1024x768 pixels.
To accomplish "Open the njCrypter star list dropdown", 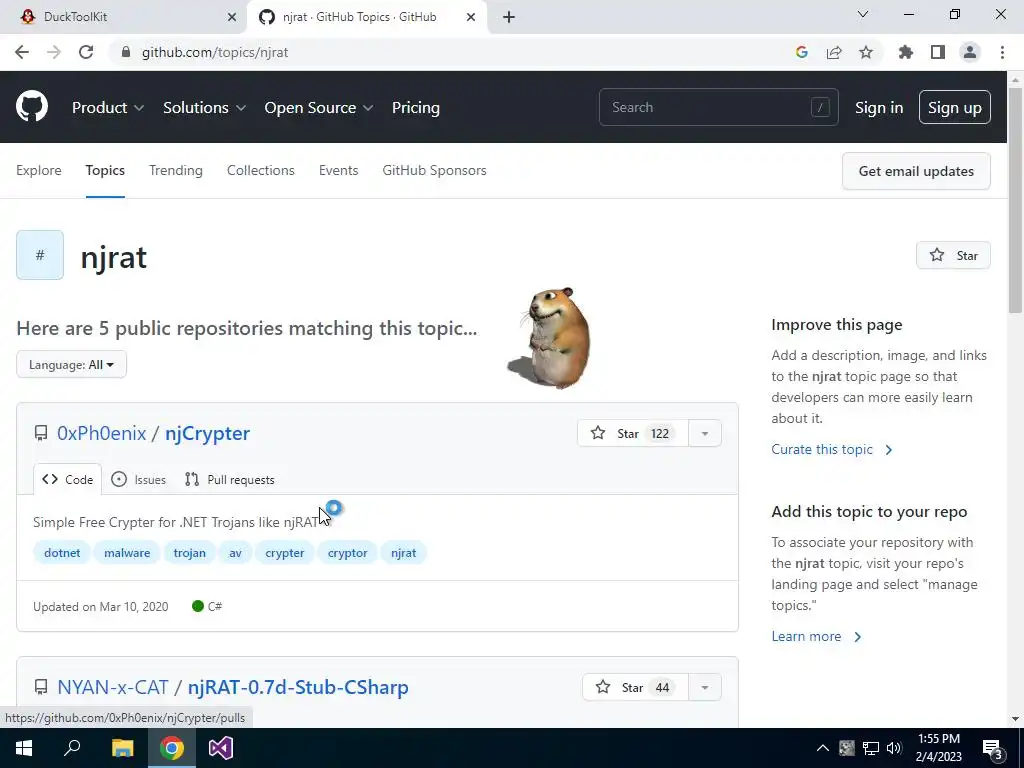I will 705,434.
